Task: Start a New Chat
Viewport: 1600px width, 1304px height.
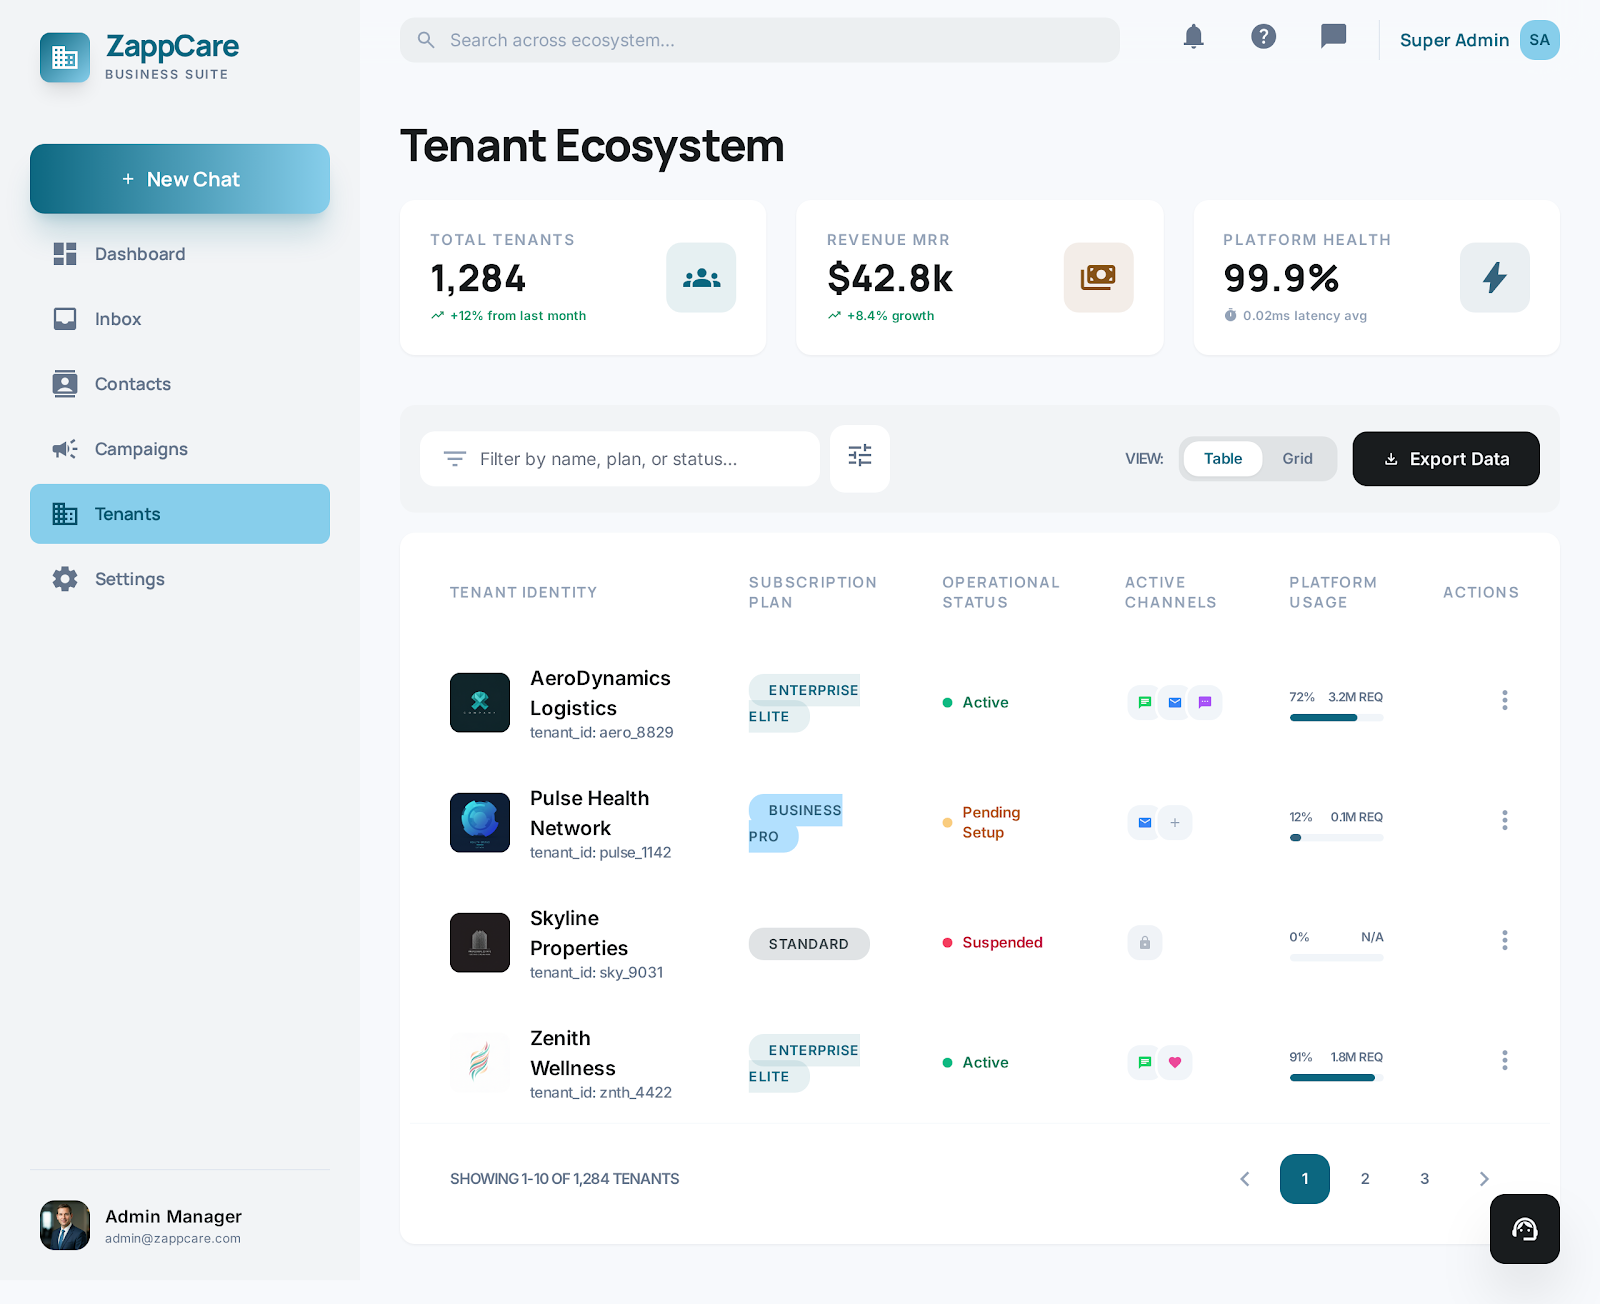Action: pos(180,179)
